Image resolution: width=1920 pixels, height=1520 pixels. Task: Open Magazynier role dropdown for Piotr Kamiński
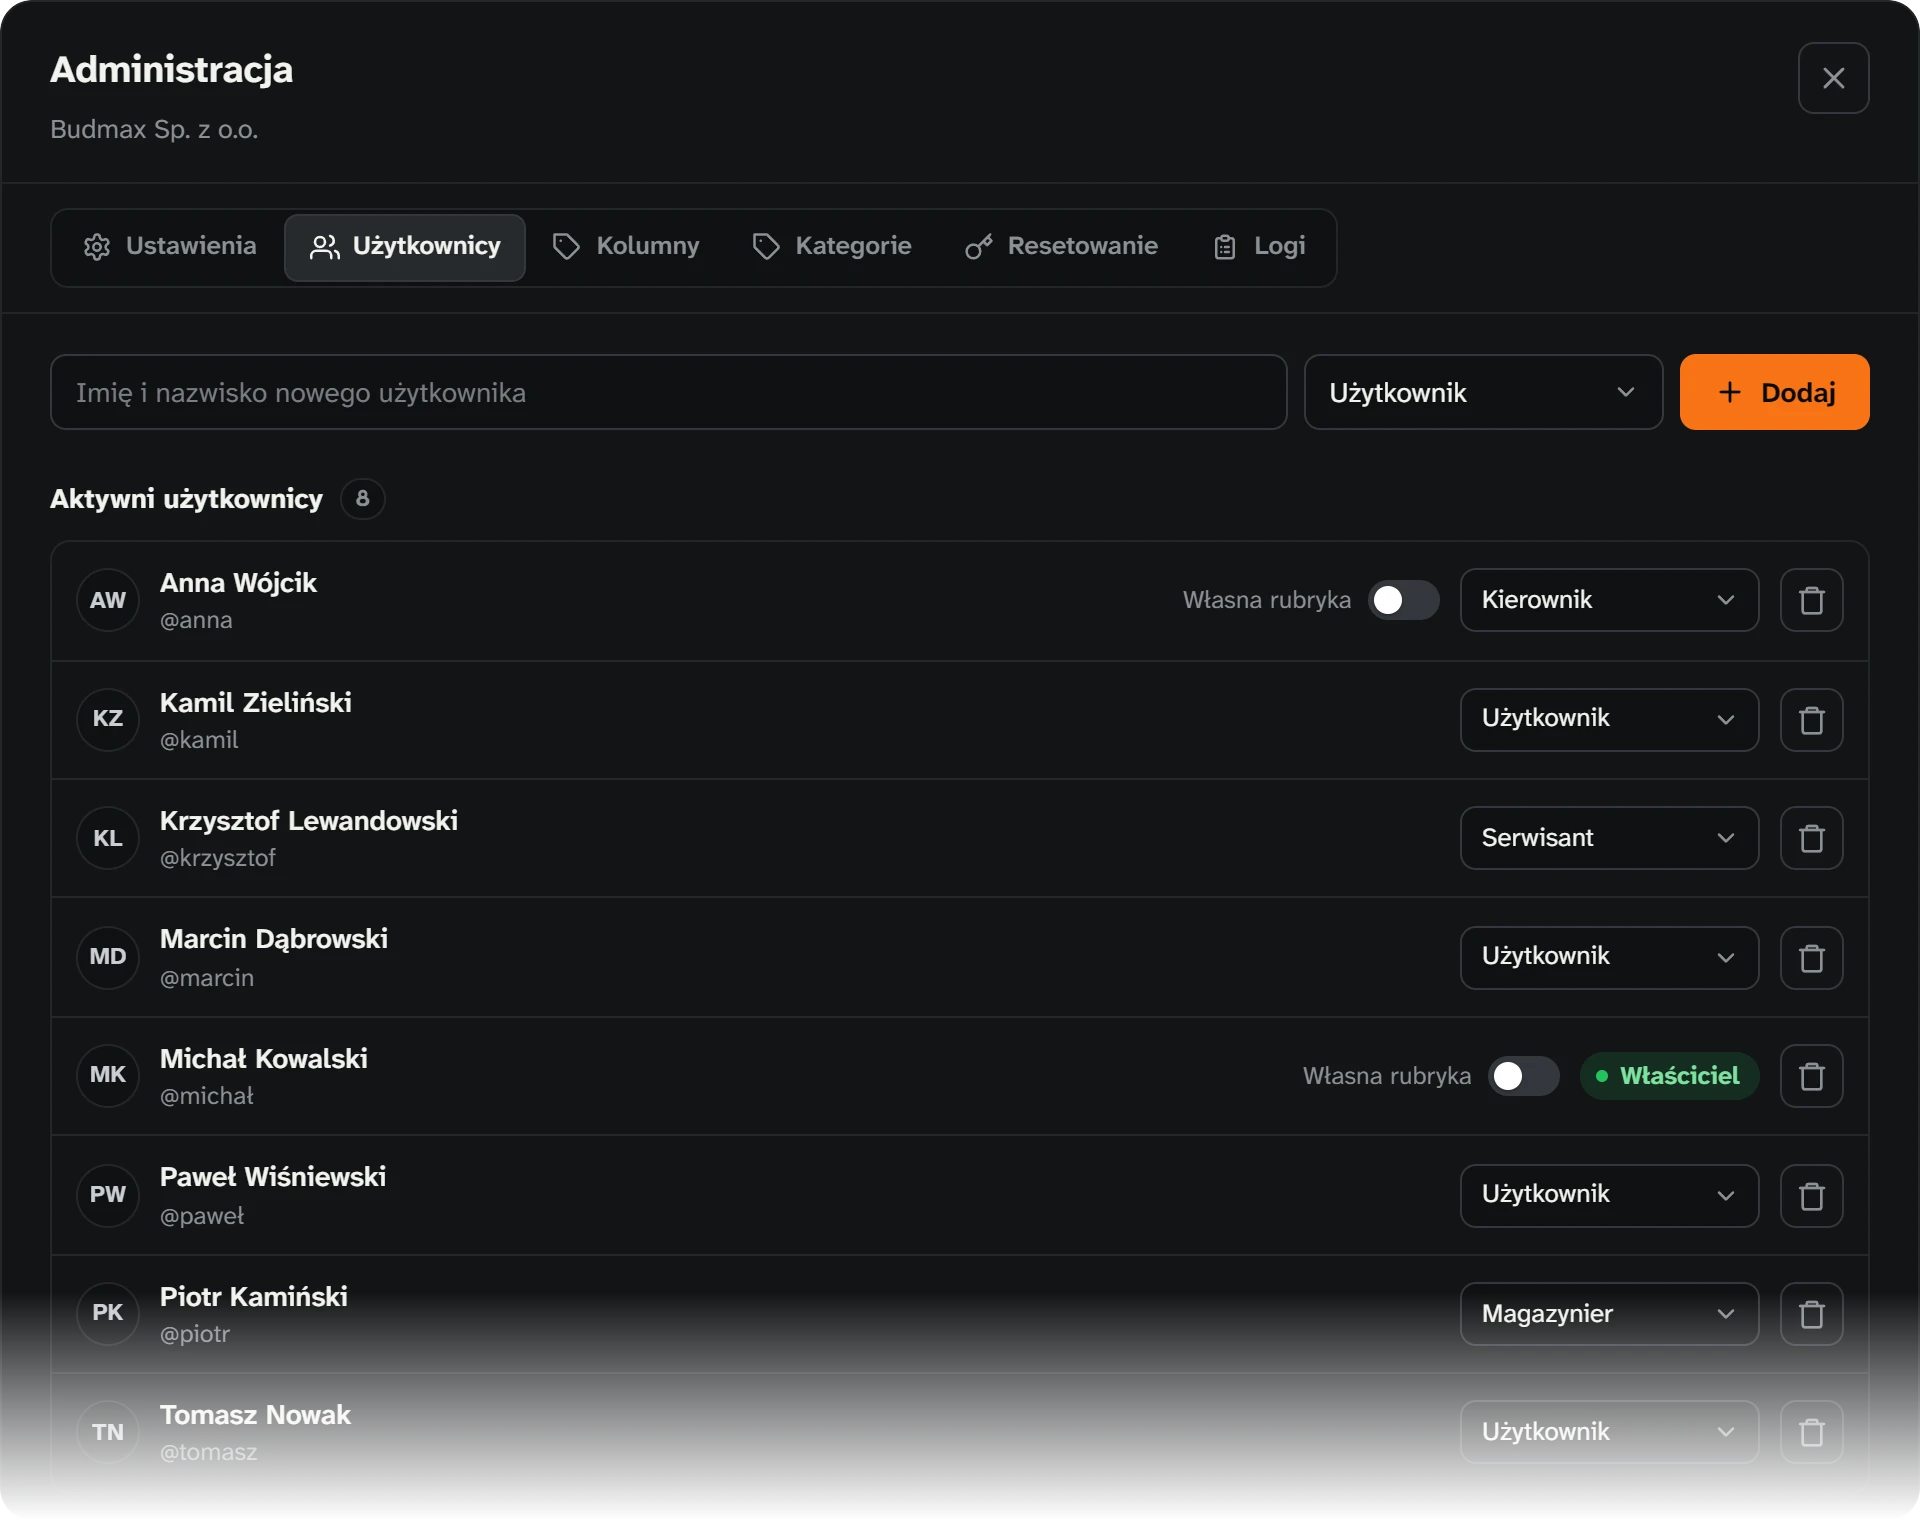(1609, 1314)
